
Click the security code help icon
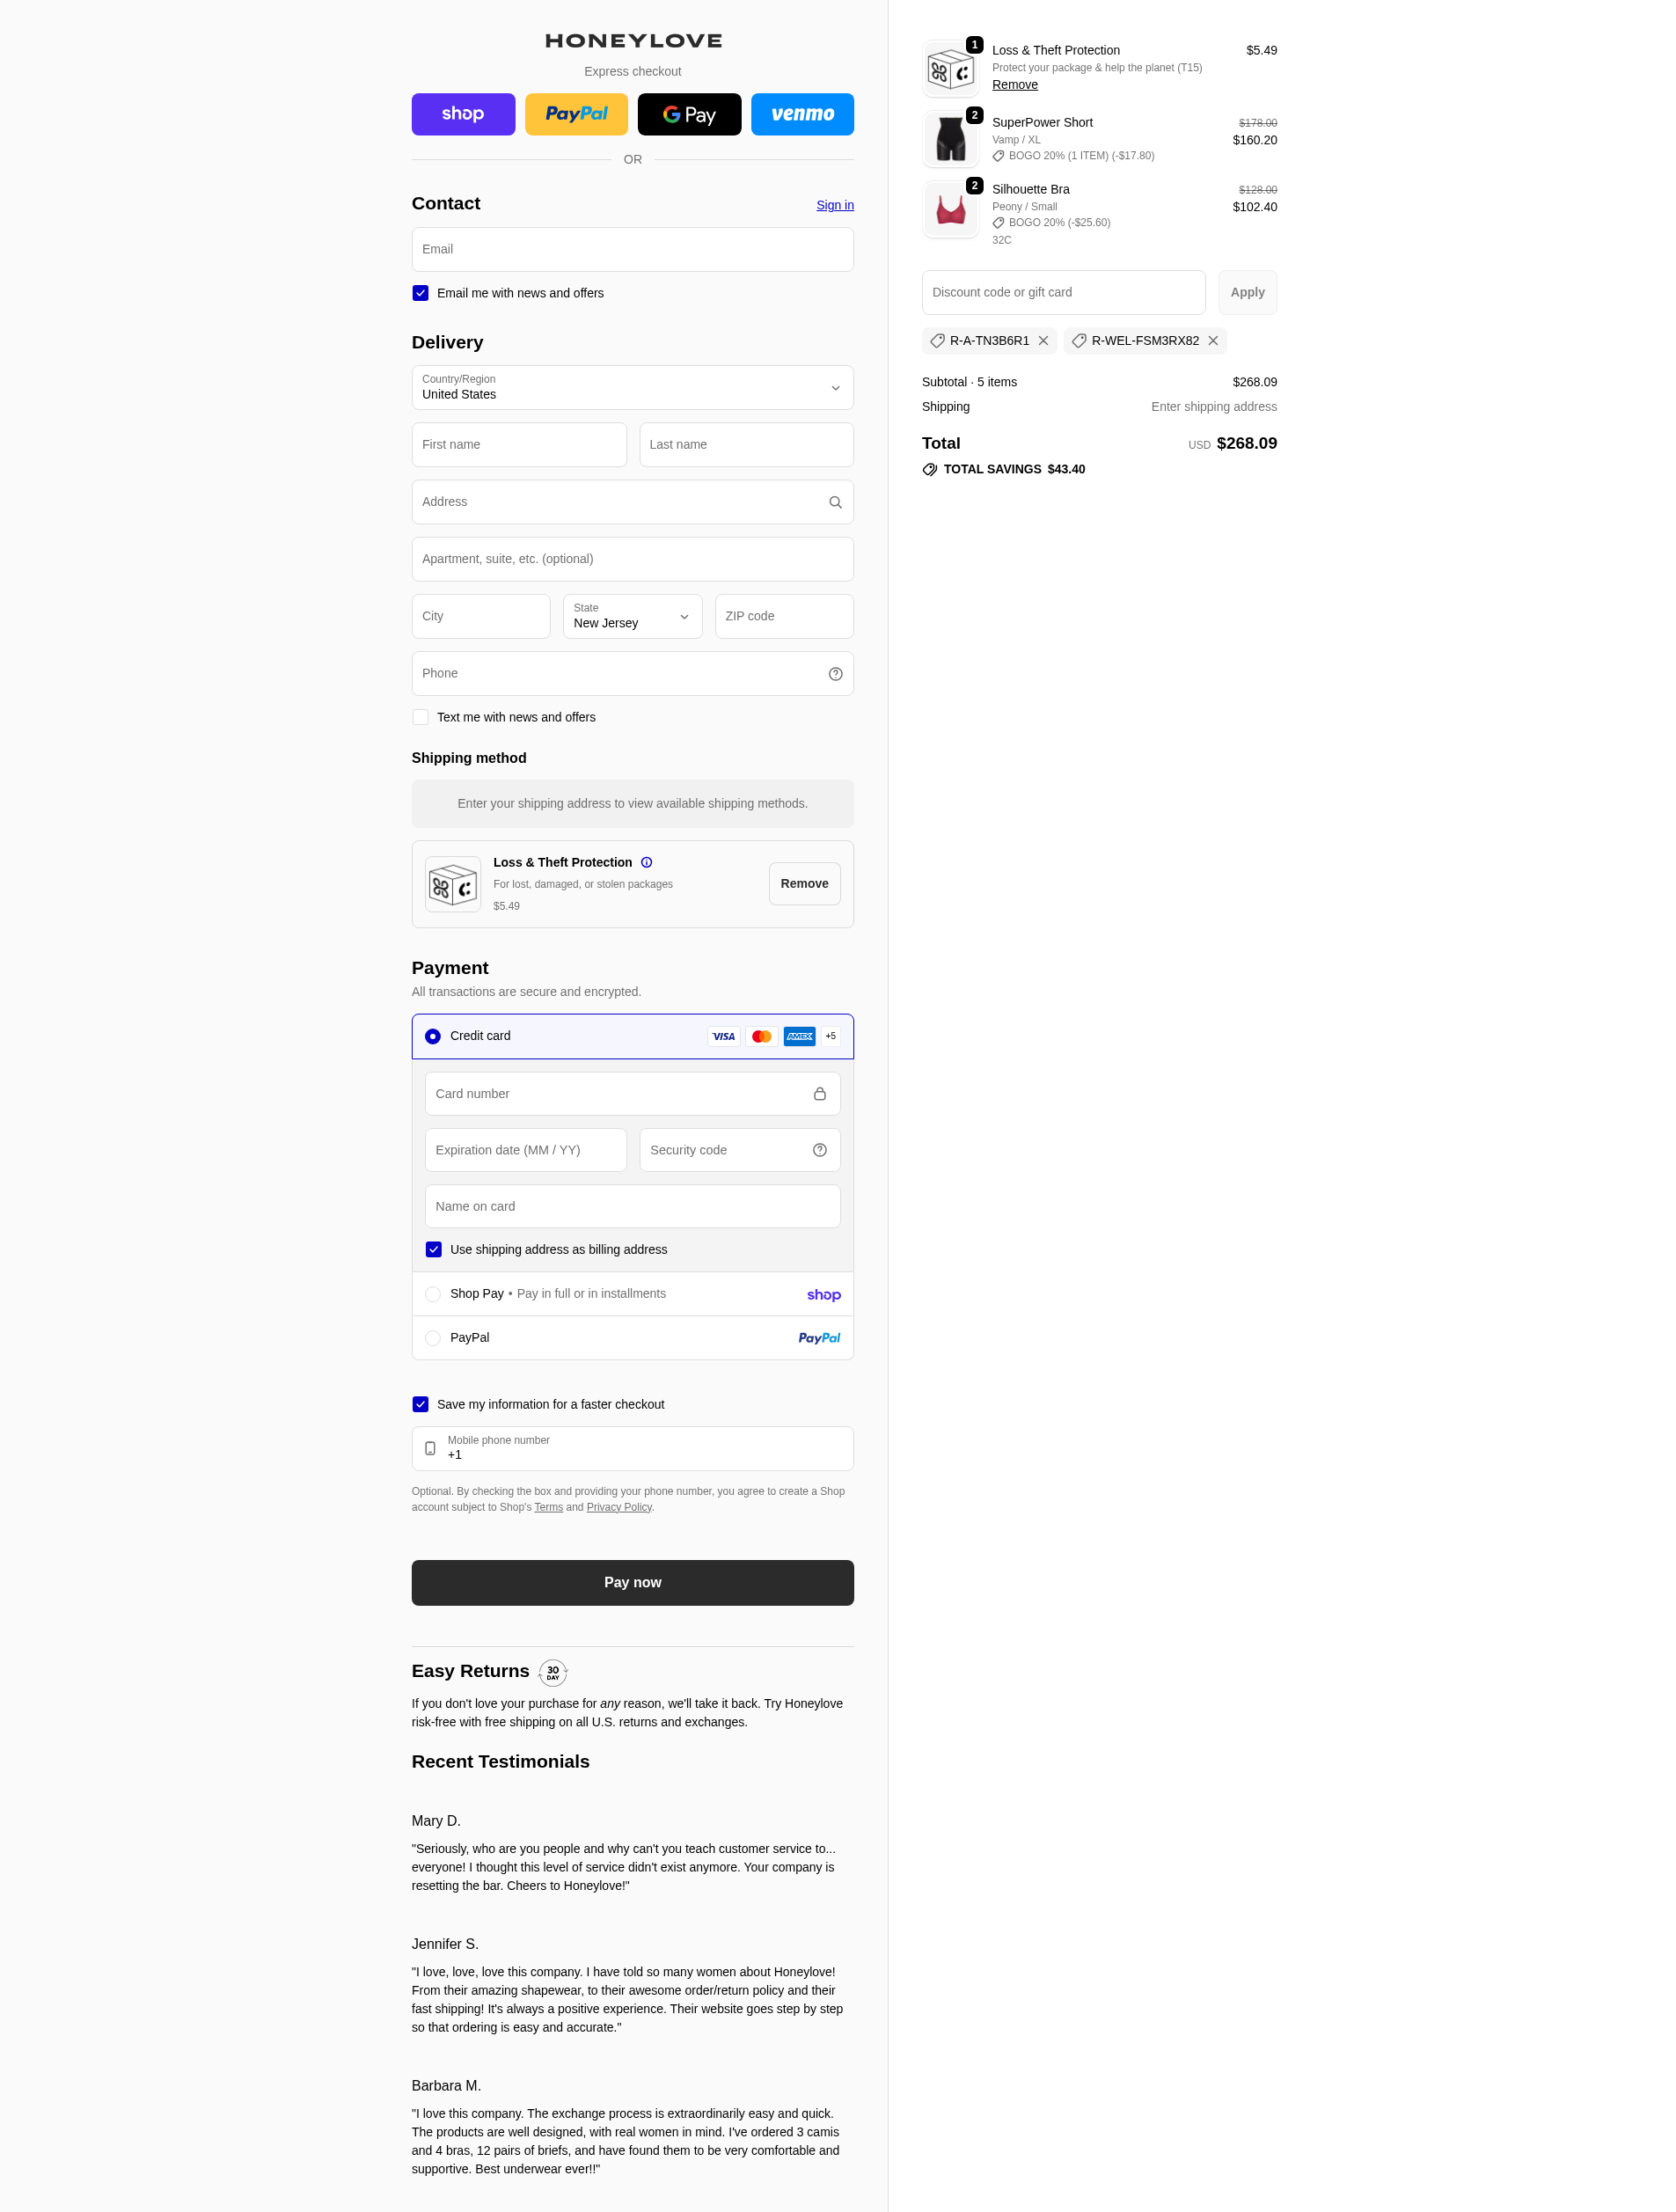[819, 1150]
